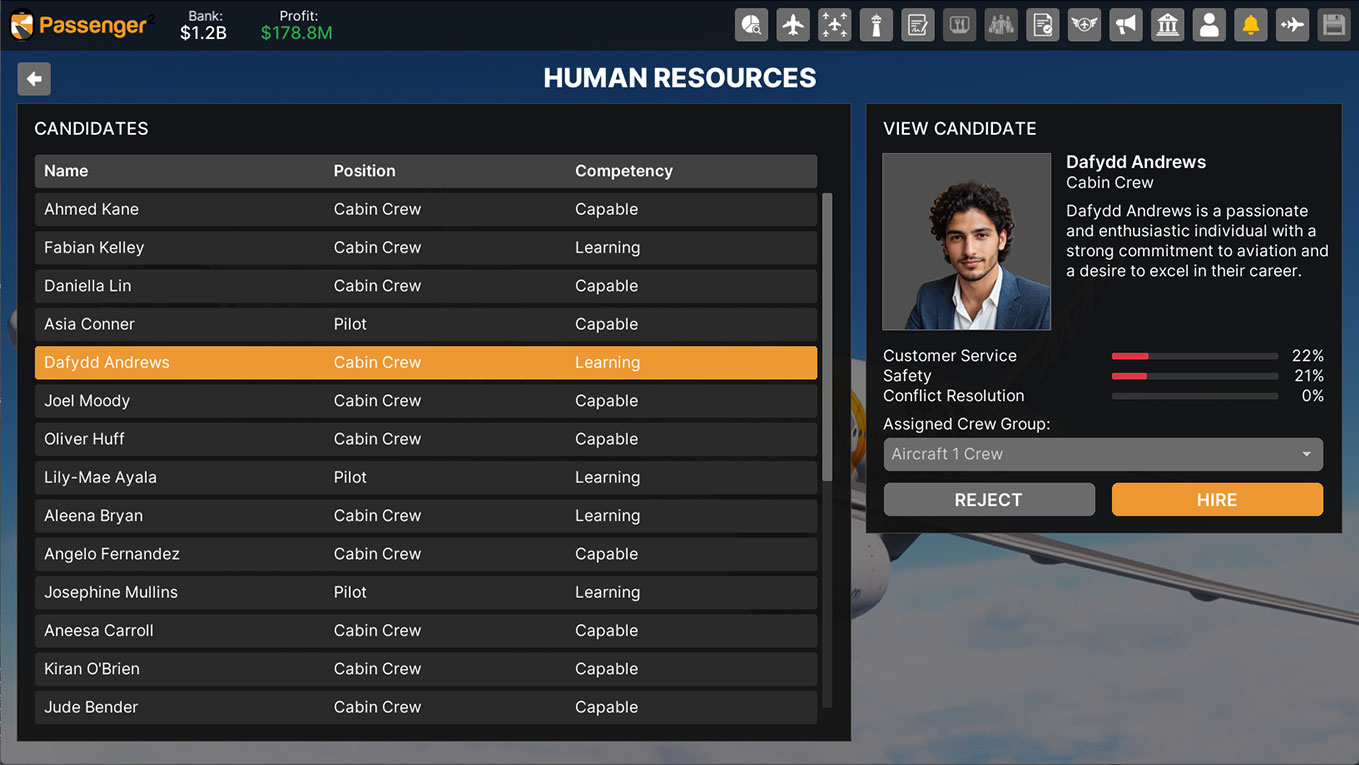Open the single airplane icon
1359x765 pixels.
click(x=793, y=25)
